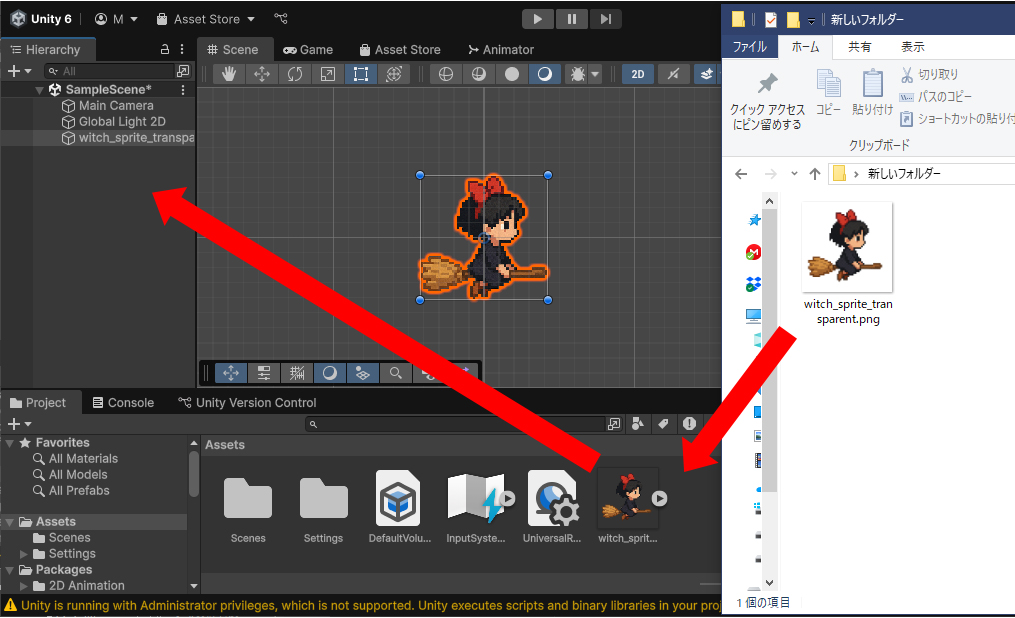Collapse the Packages tree arrow

(x=10, y=570)
